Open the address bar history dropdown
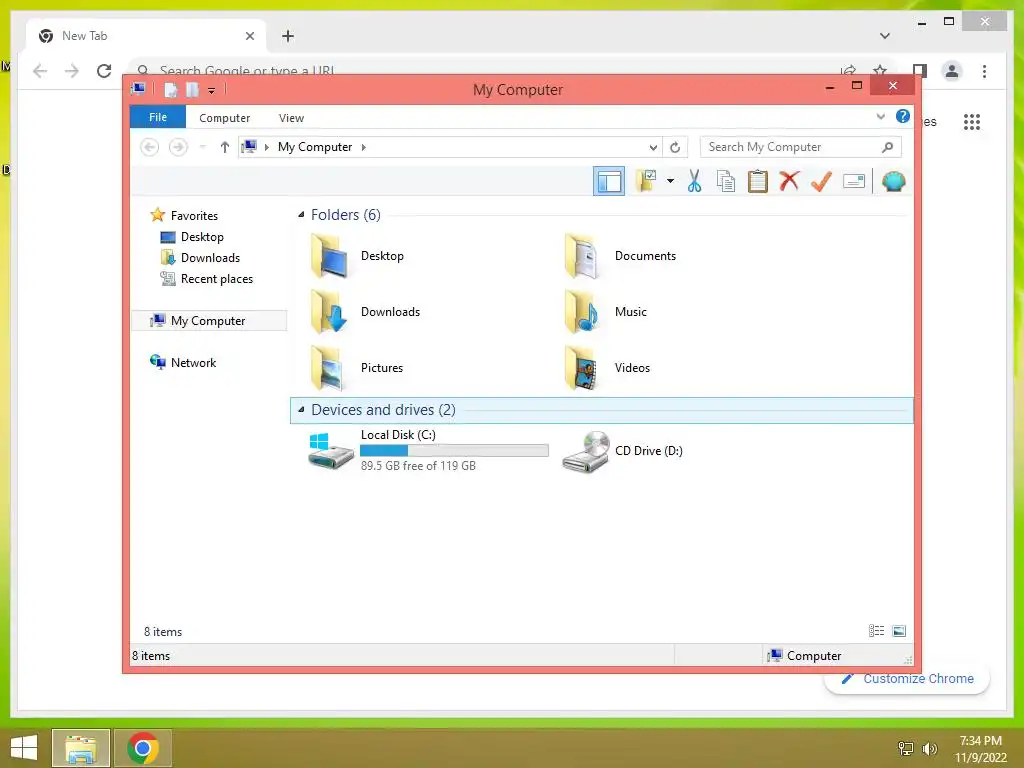The width and height of the screenshot is (1024, 768). 652,147
